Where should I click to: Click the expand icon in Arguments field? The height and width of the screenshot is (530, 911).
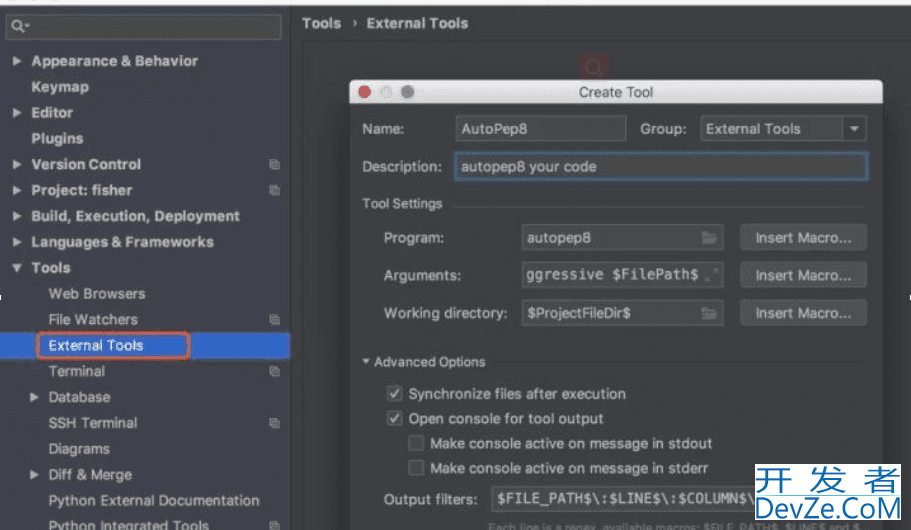pyautogui.click(x=711, y=275)
